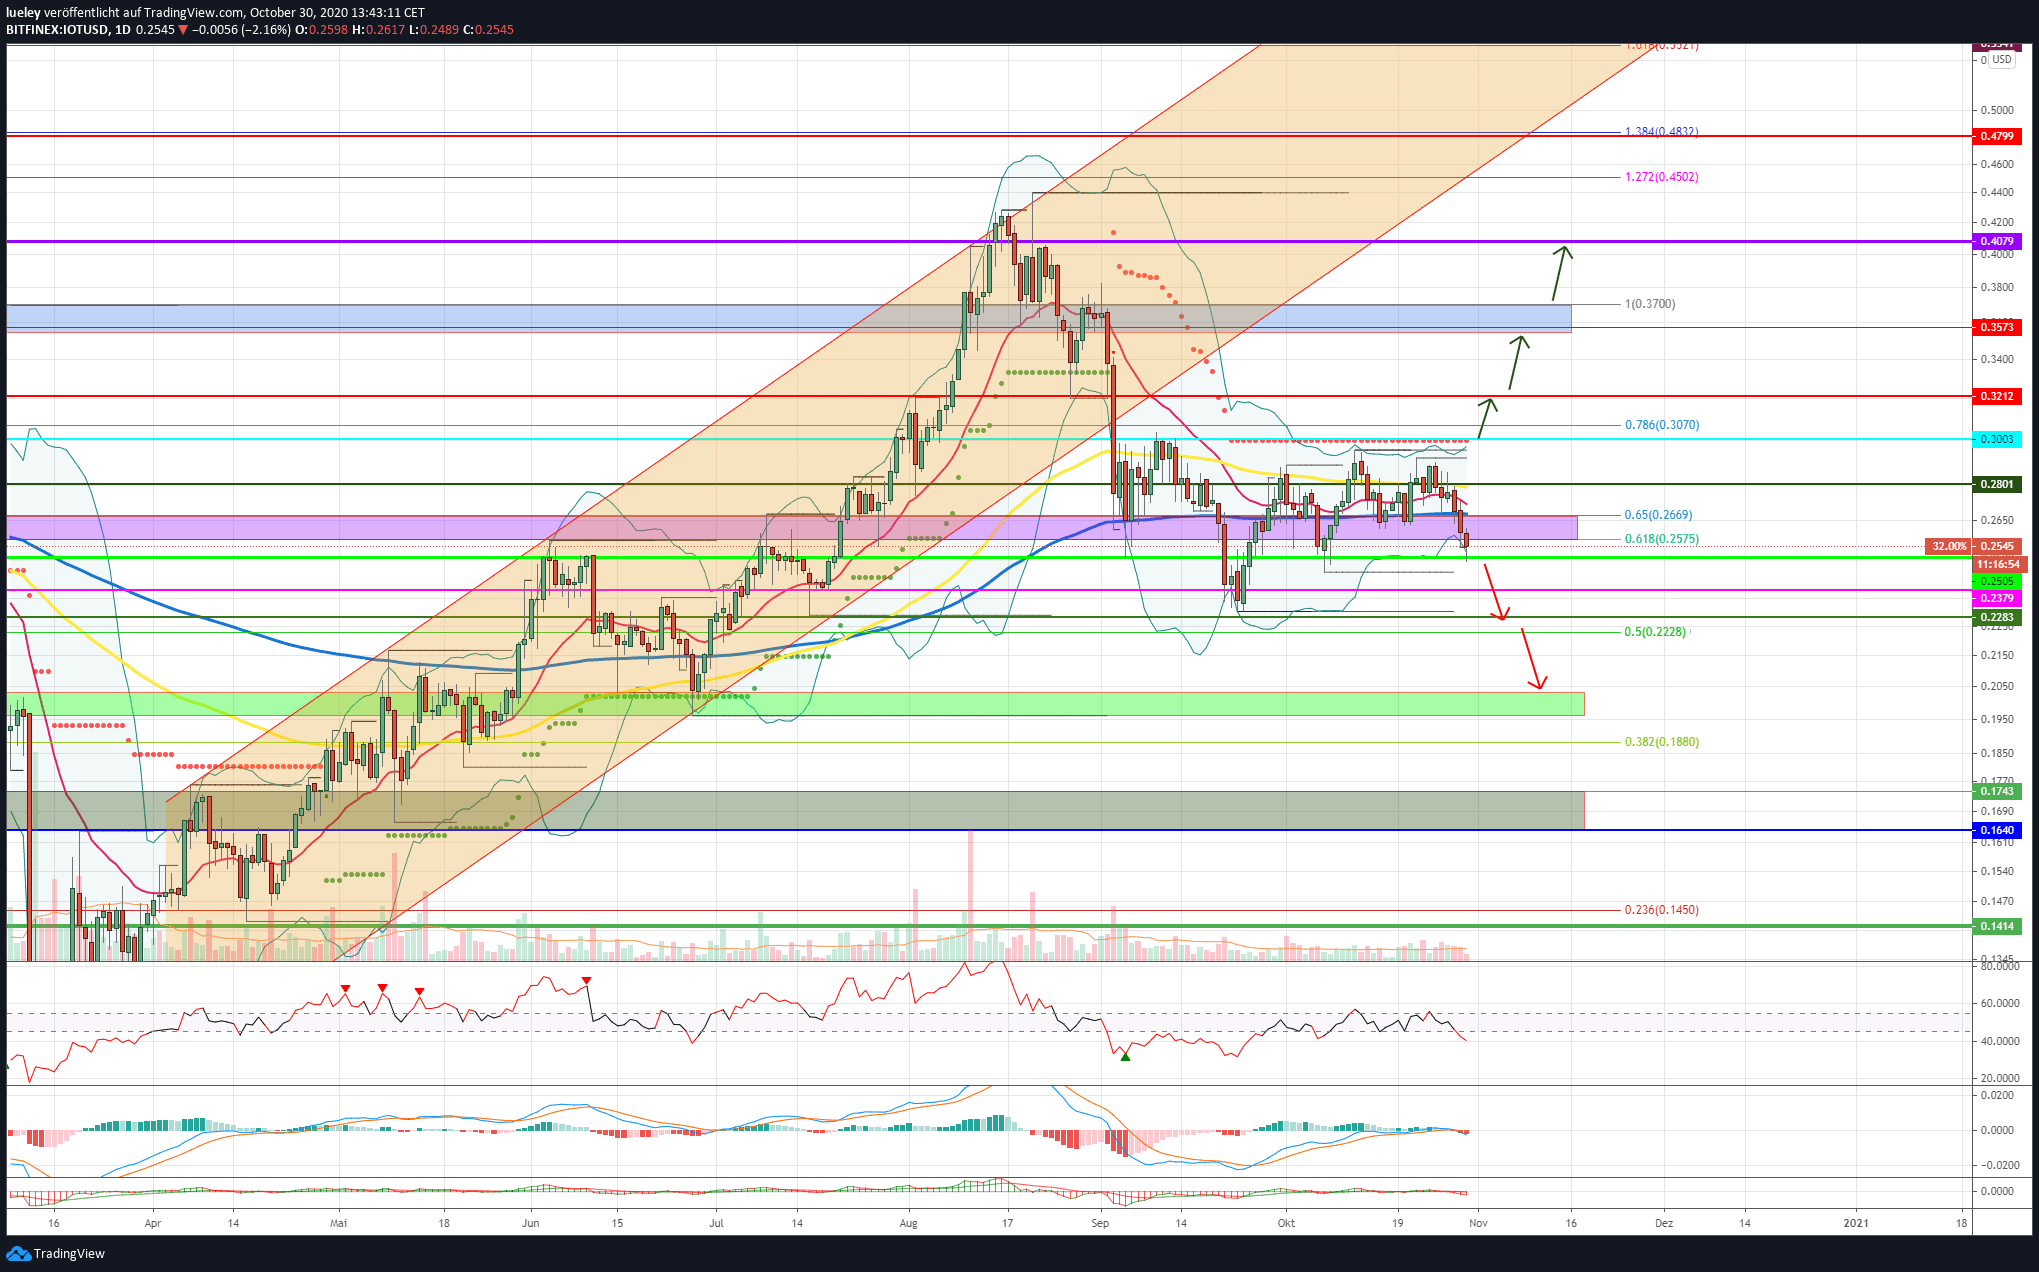
Task: Select the blue resistance zone rectangle near 0.3700
Action: pyautogui.click(x=789, y=318)
